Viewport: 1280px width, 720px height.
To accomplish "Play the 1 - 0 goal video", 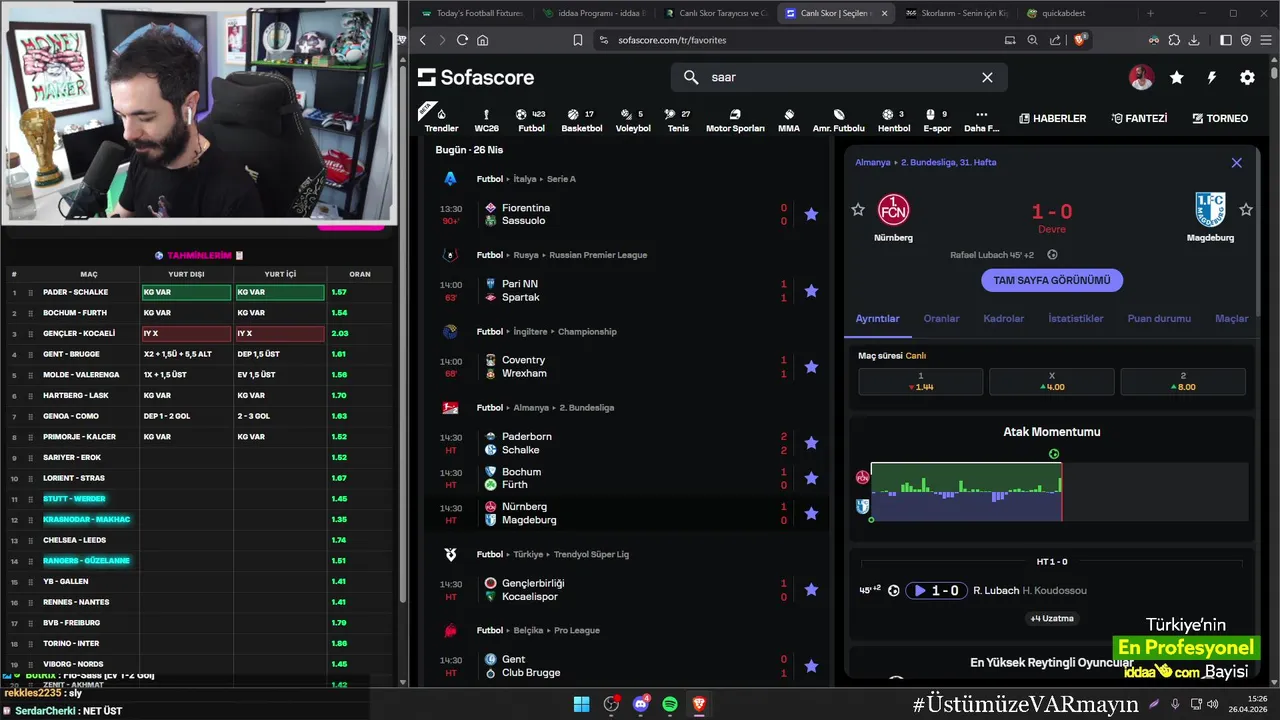I will 936,591.
